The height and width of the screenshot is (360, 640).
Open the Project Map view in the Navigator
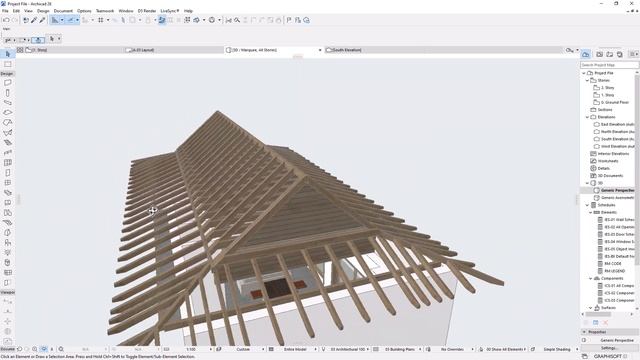click(x=586, y=54)
